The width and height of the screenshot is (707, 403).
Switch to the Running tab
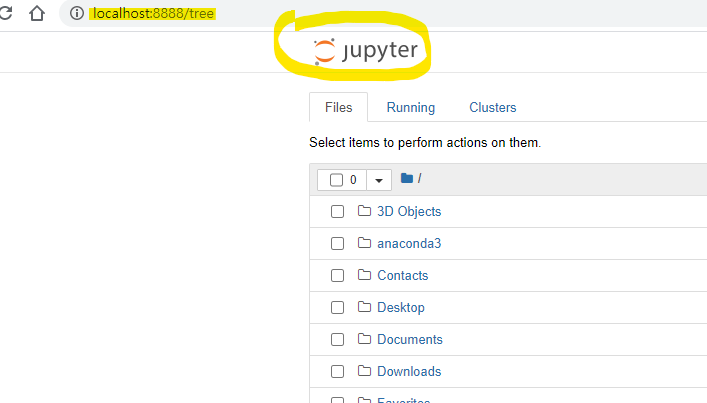pyautogui.click(x=411, y=107)
